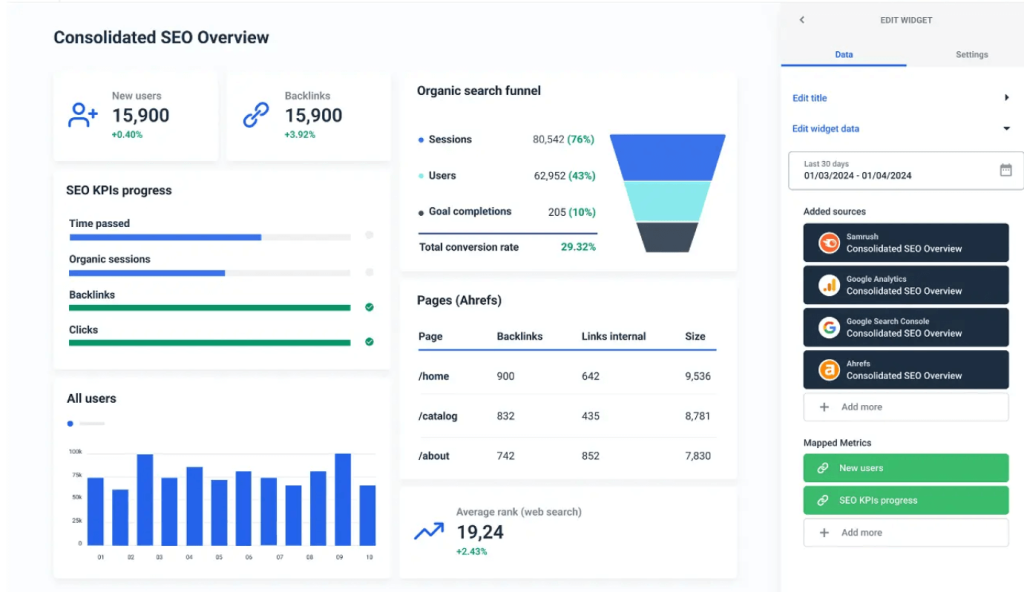The image size is (1024, 592).
Task: Click the /catalog page row
Action: (x=567, y=416)
